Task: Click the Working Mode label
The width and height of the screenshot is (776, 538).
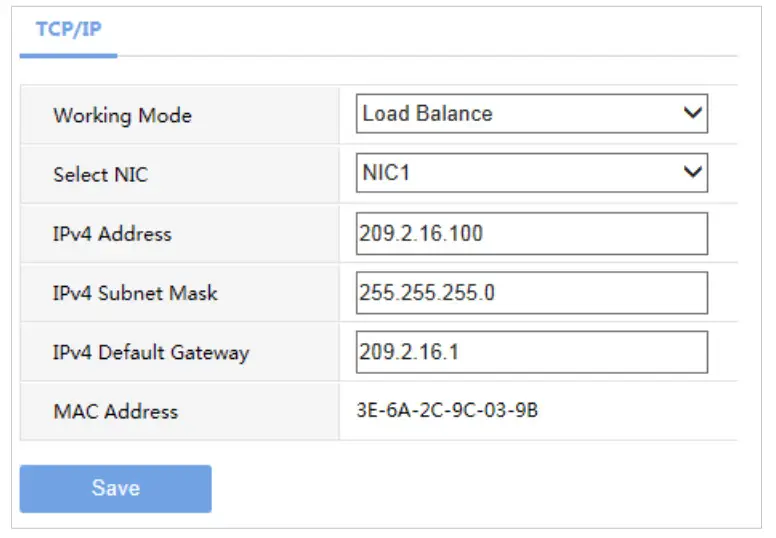Action: click(x=122, y=115)
